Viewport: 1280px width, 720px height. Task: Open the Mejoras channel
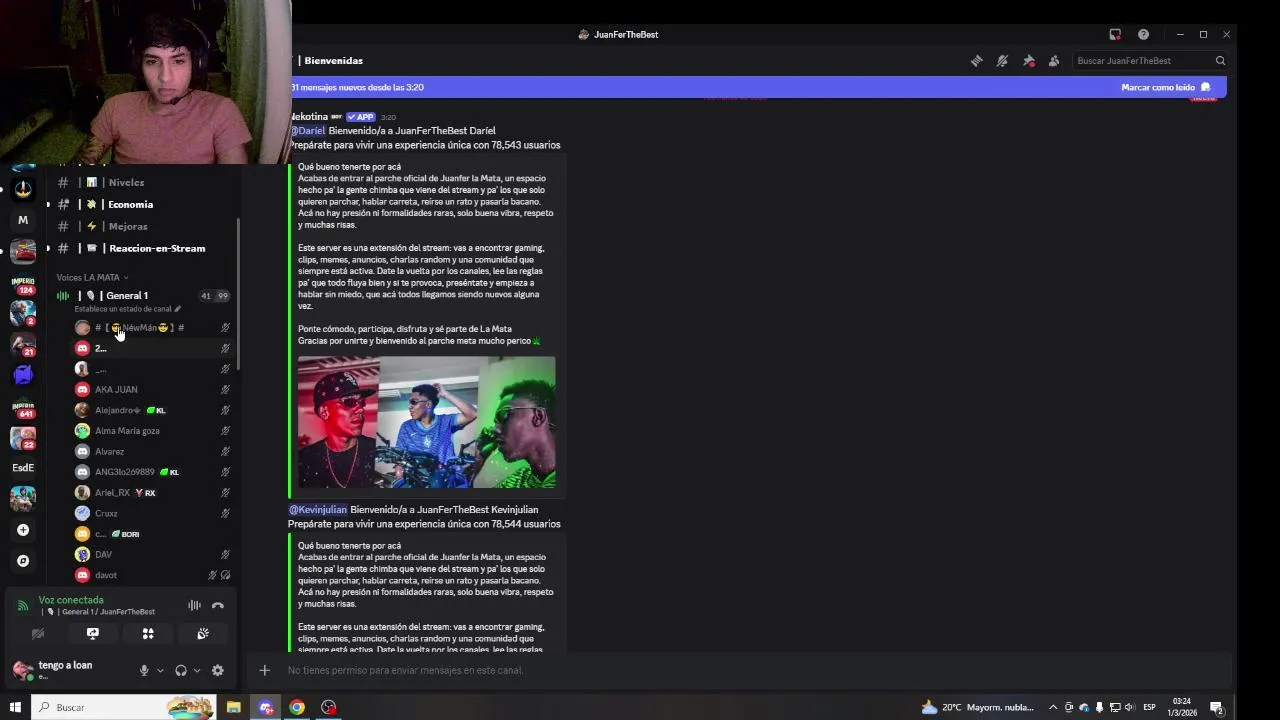click(x=142, y=226)
